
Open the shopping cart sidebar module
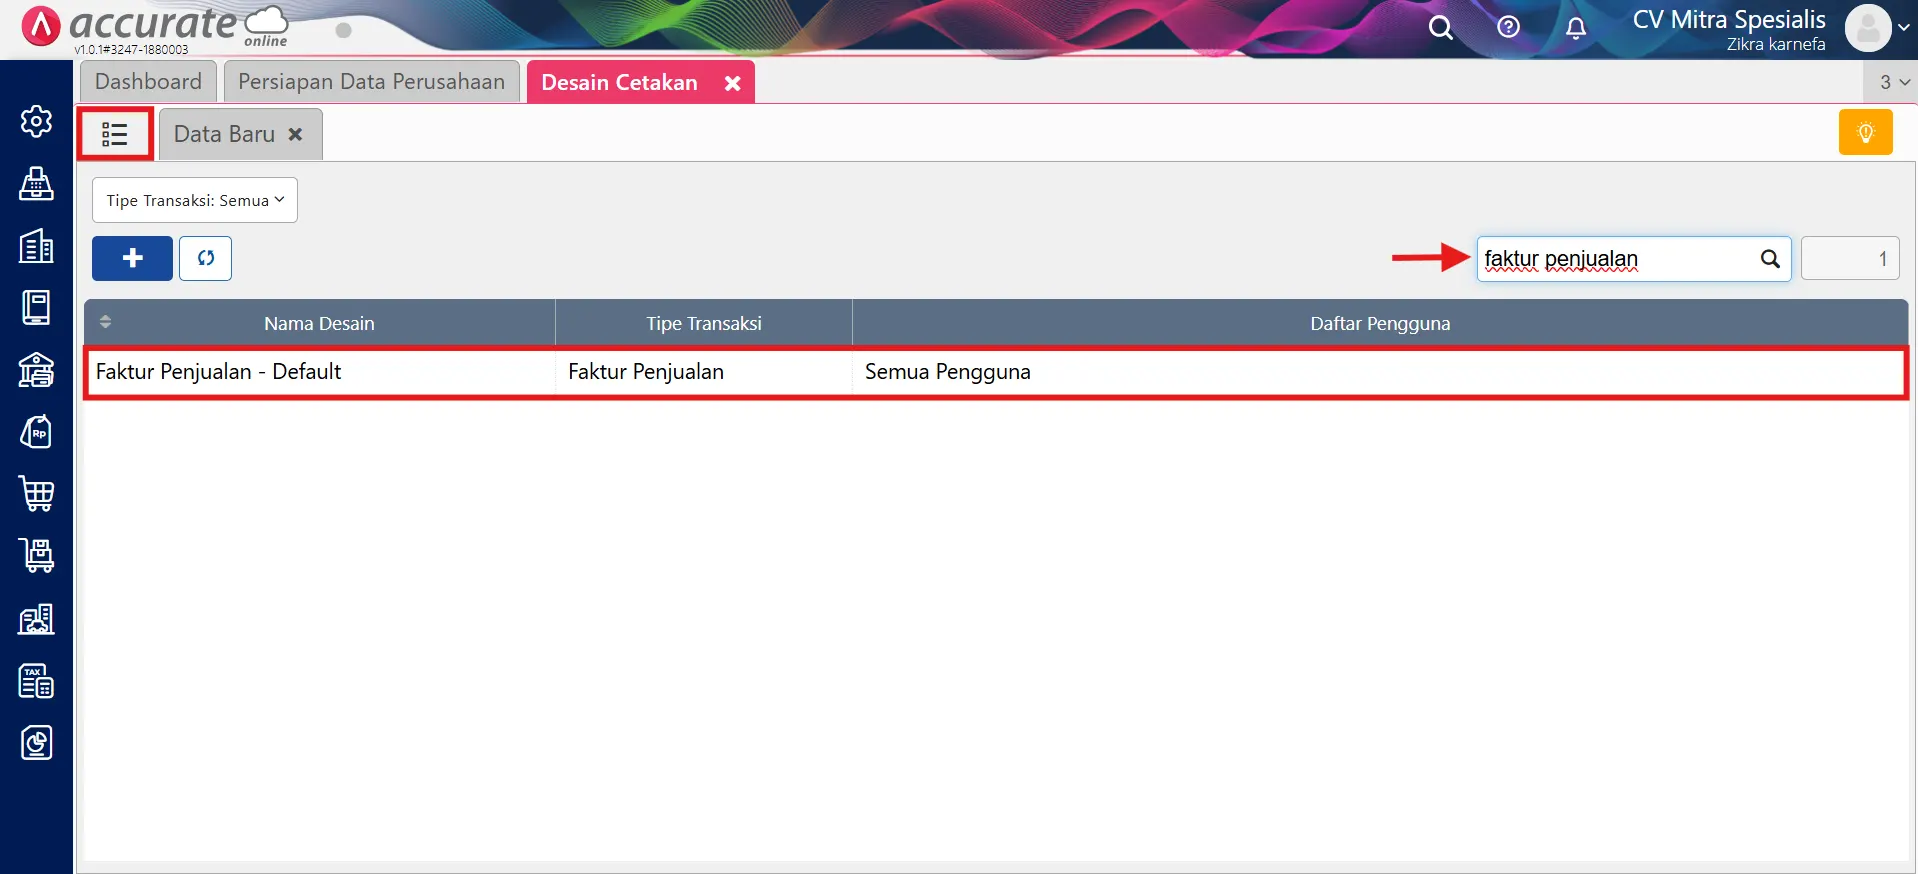[36, 494]
